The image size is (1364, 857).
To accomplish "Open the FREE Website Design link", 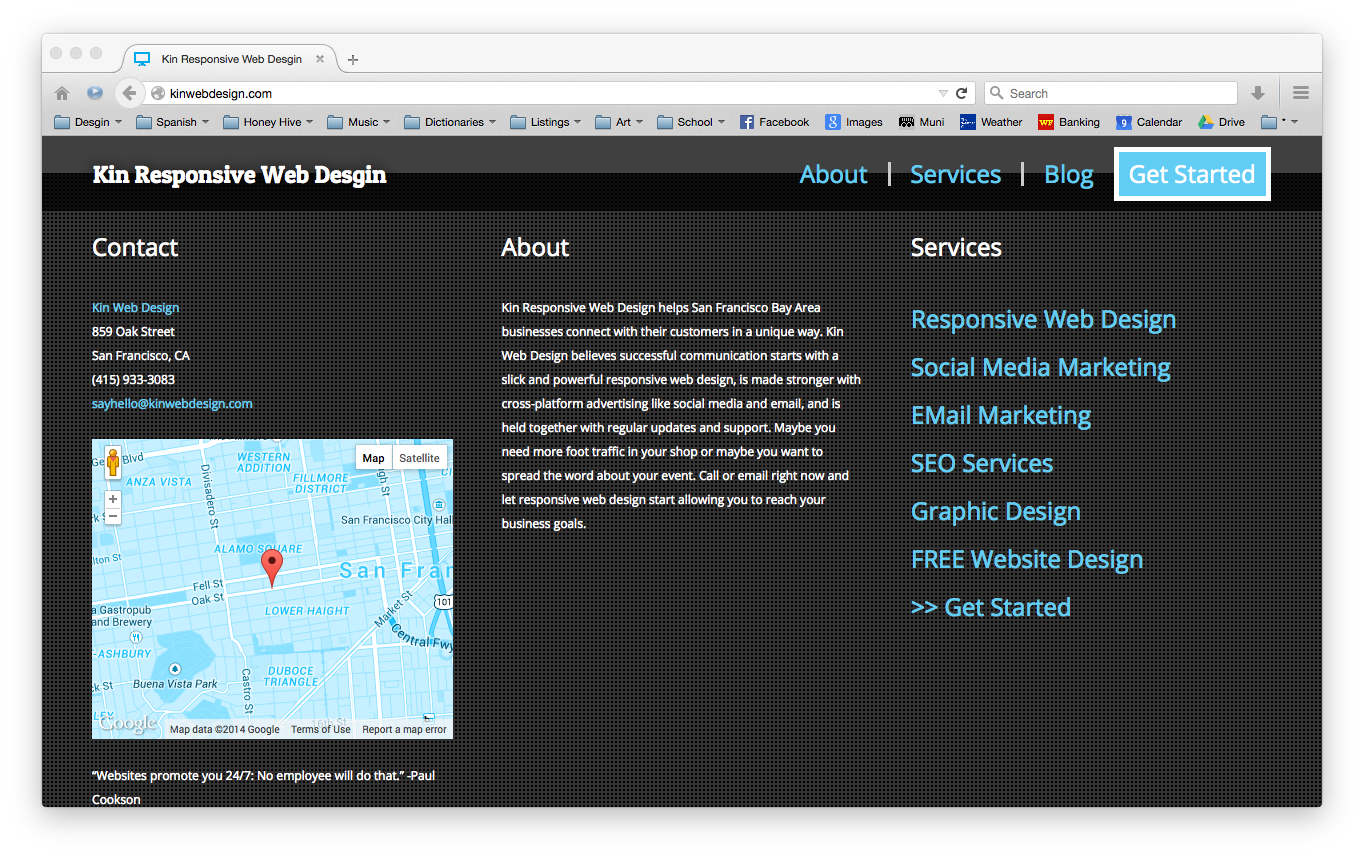I will (x=1027, y=559).
